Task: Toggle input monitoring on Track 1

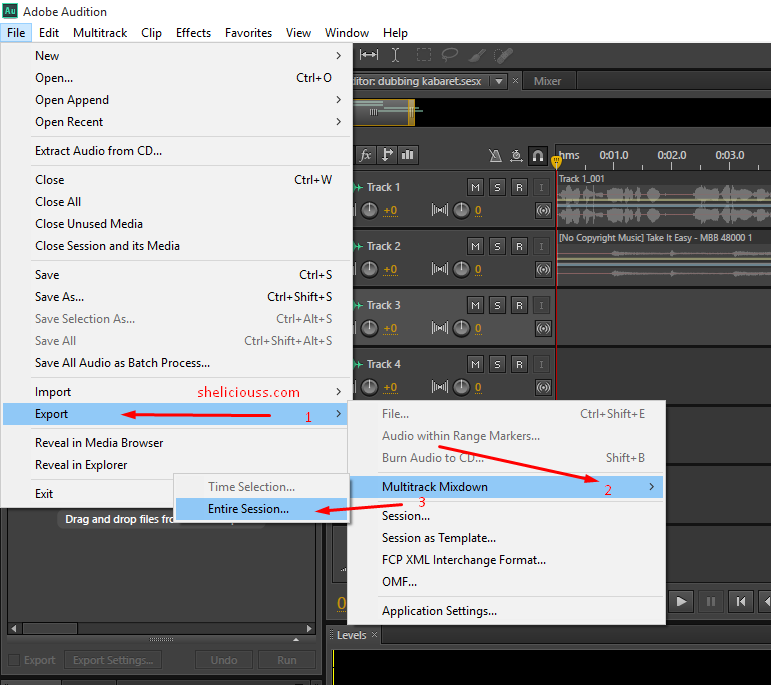Action: tap(541, 187)
